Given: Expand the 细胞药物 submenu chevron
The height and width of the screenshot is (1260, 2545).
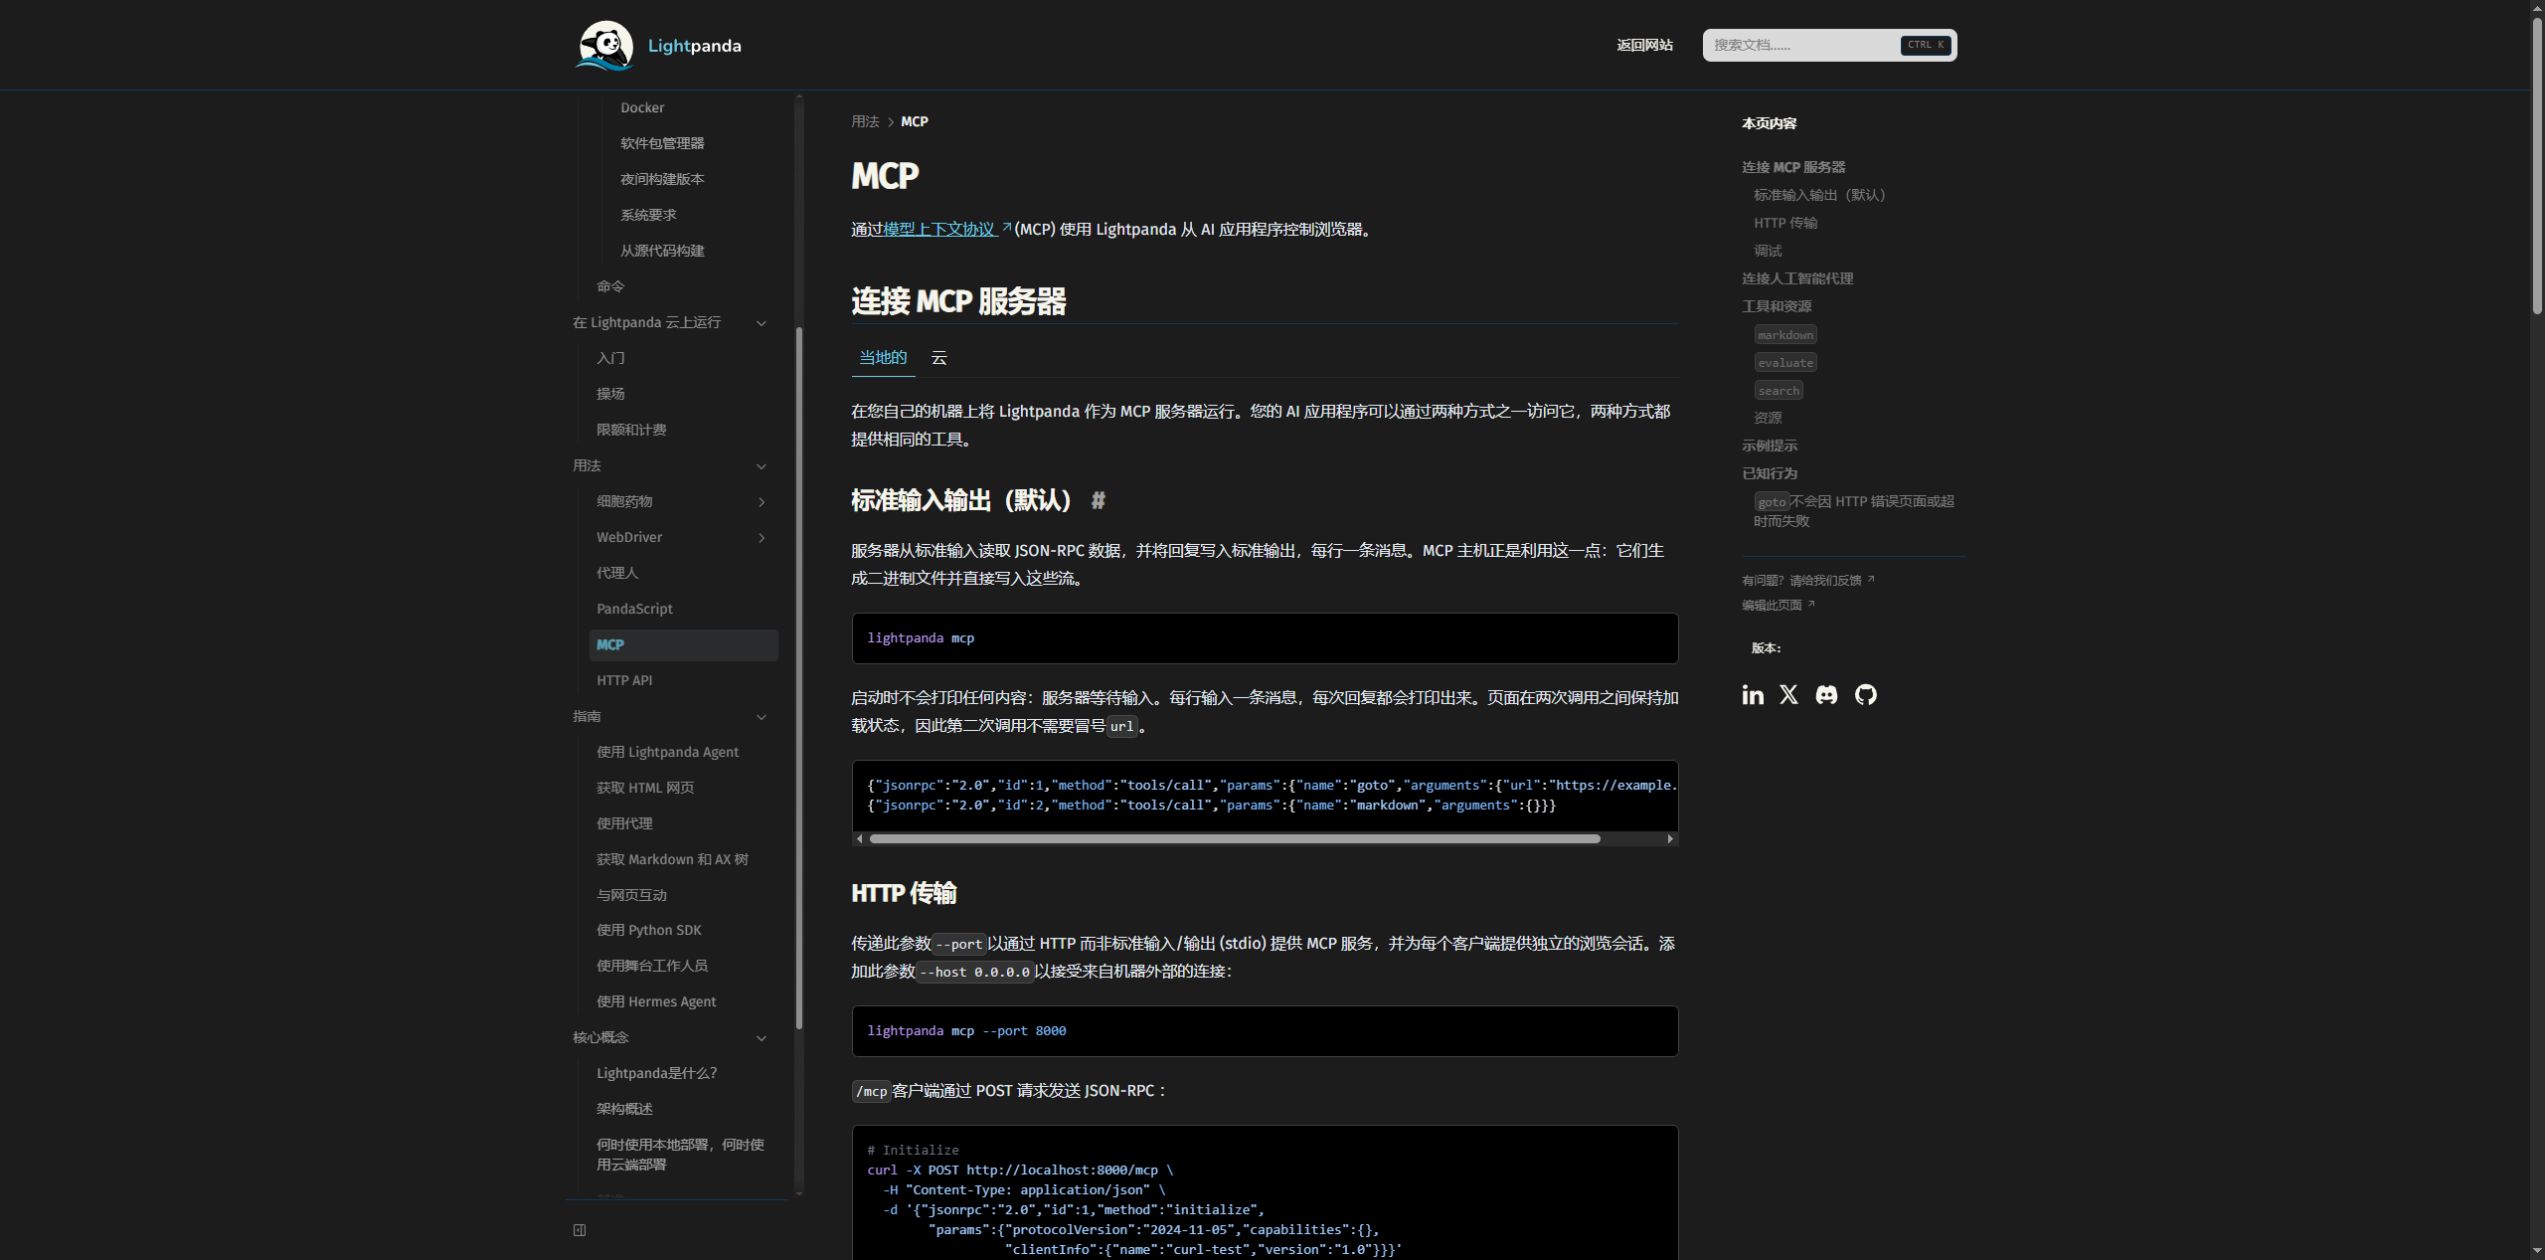Looking at the screenshot, I should [x=761, y=502].
